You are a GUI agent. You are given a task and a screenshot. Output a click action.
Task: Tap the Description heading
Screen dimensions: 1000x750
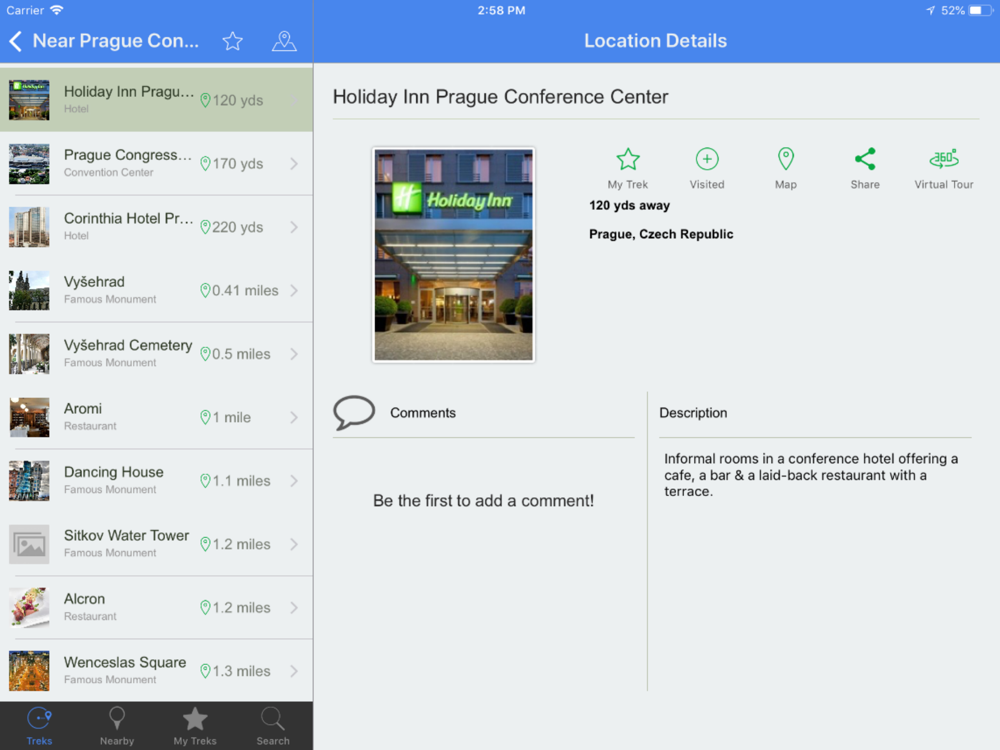tap(693, 413)
